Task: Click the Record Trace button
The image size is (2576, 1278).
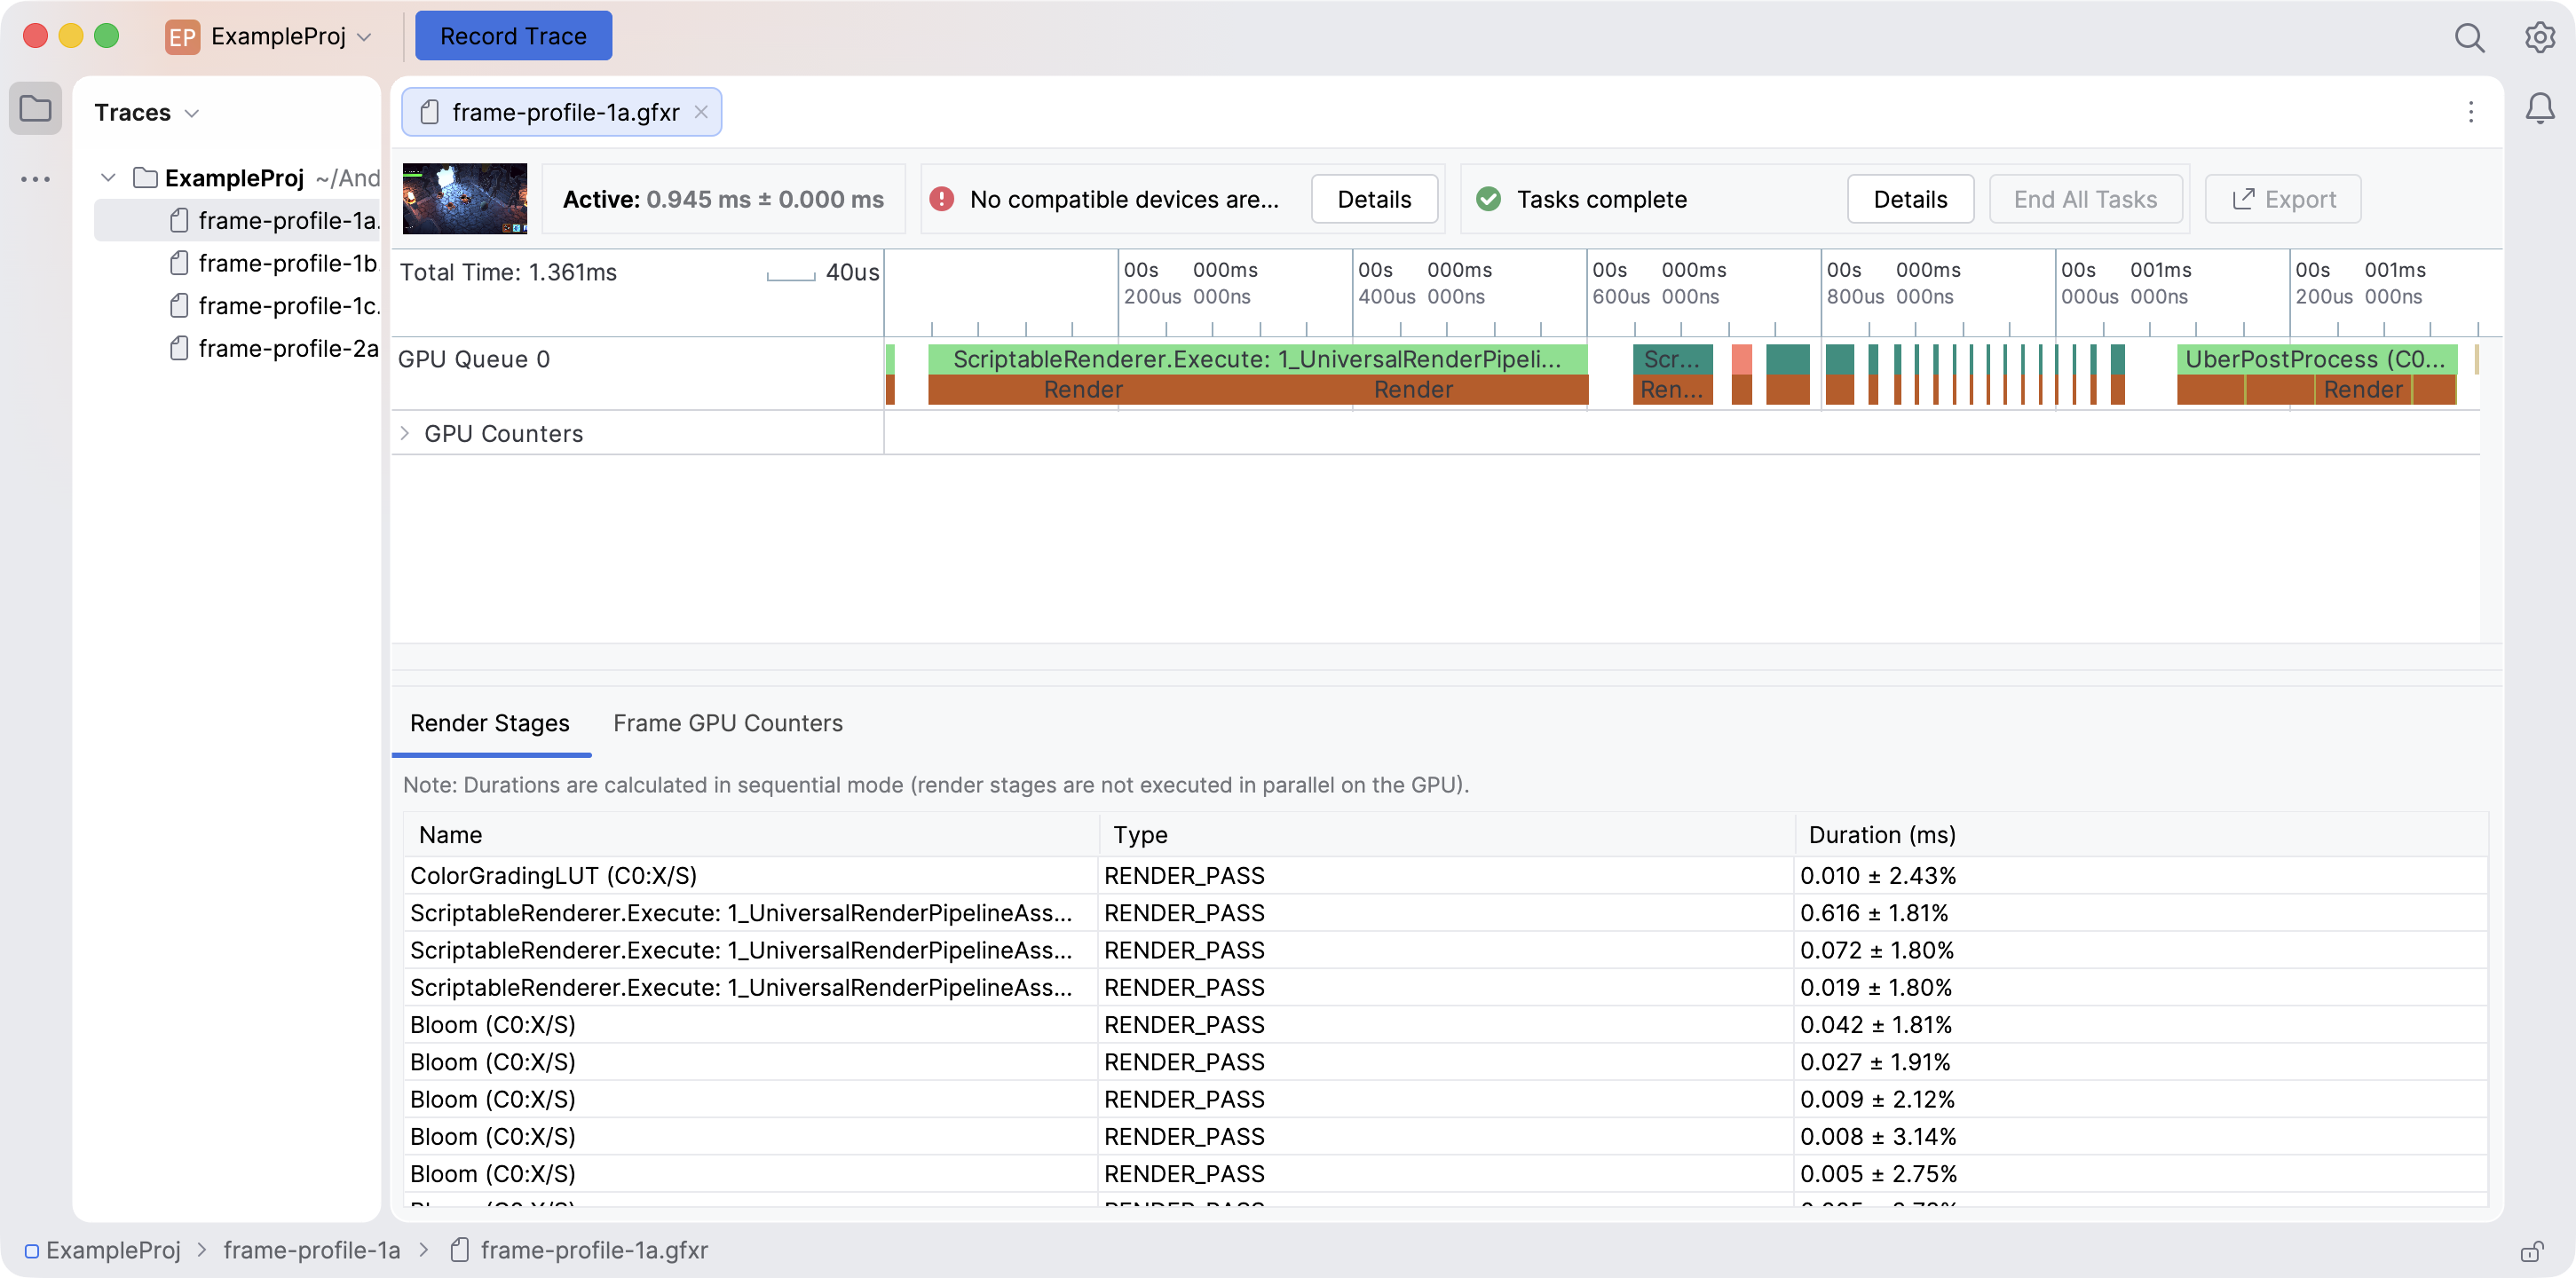Action: pos(513,36)
